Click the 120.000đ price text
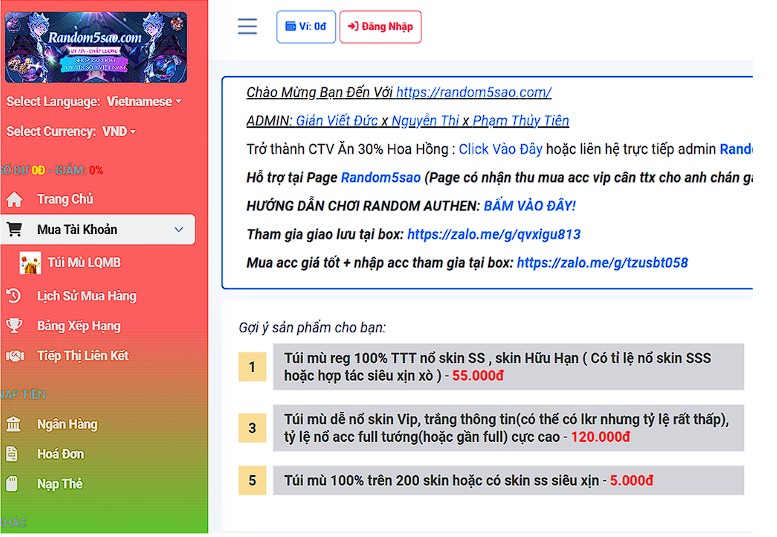Screen dimensions: 777x537 [601, 437]
